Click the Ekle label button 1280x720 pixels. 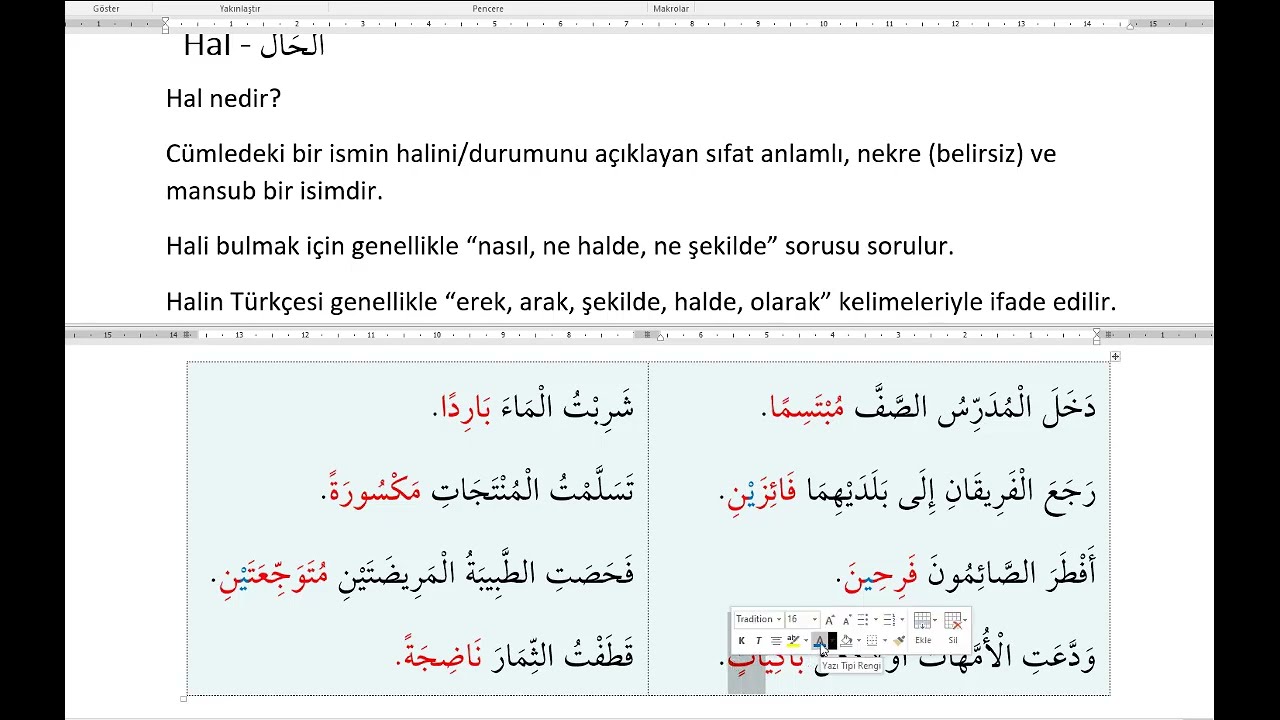point(923,640)
